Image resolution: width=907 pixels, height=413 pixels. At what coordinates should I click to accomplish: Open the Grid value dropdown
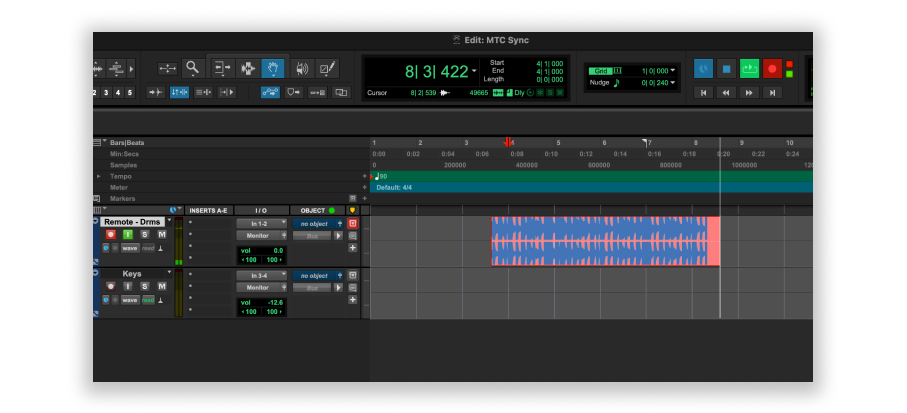pos(673,71)
